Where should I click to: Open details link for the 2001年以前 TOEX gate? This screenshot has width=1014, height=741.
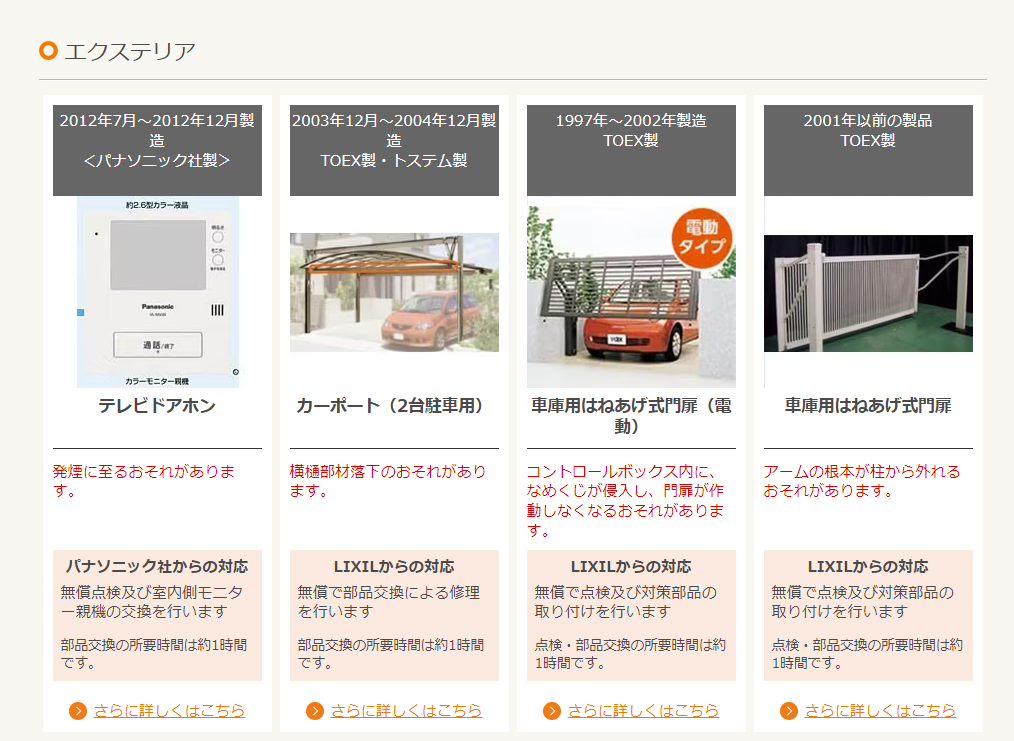pyautogui.click(x=880, y=711)
